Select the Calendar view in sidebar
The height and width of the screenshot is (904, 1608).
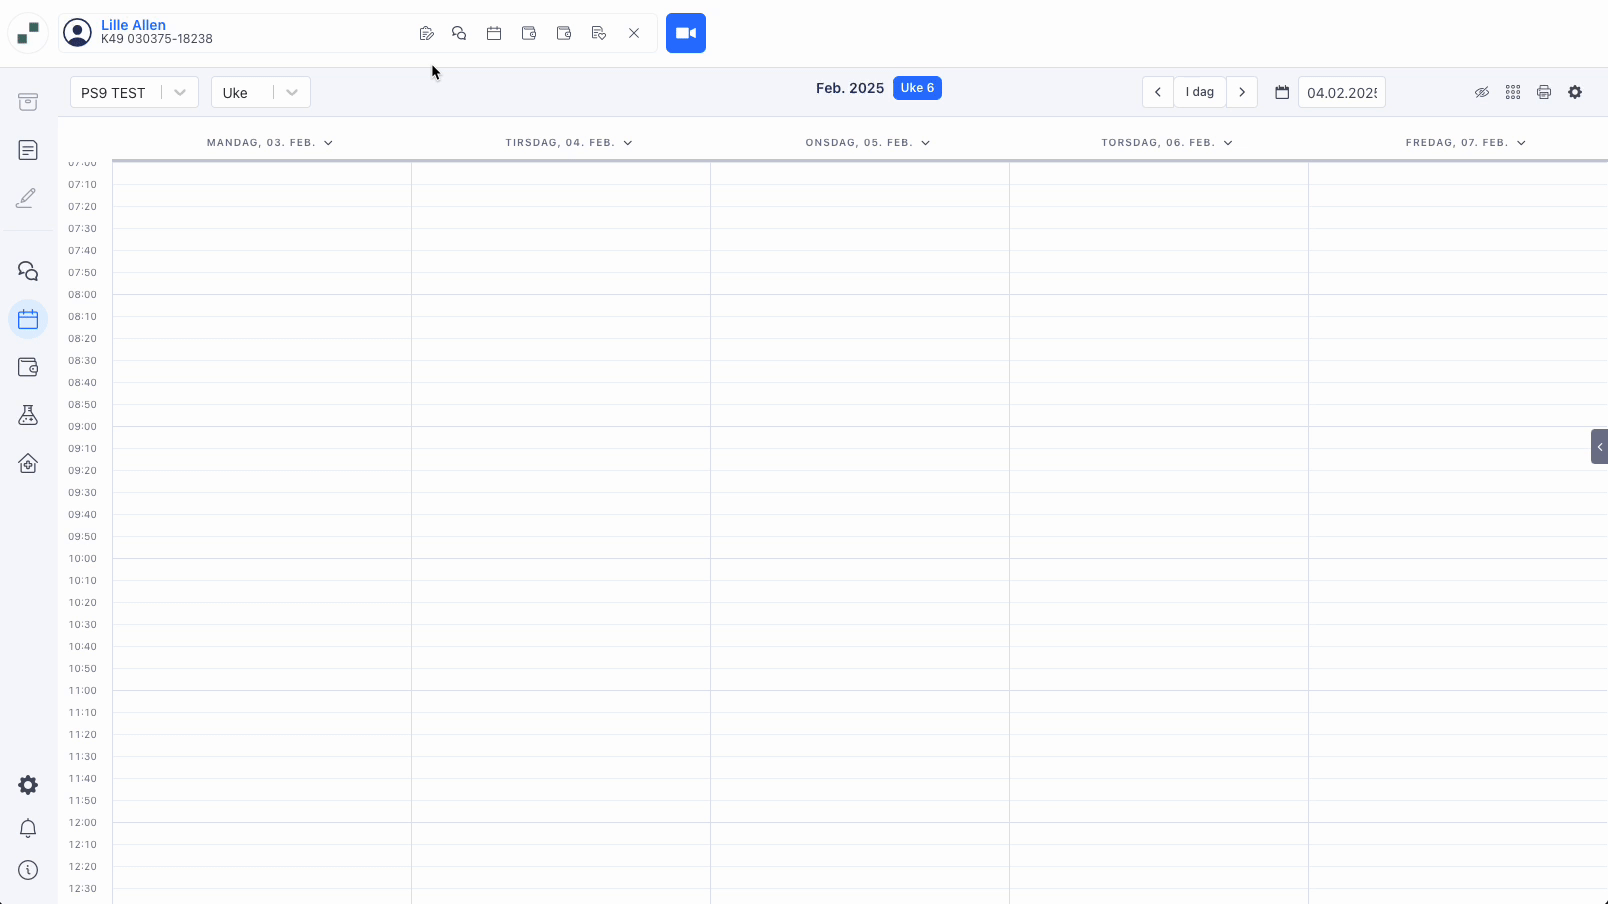28,319
